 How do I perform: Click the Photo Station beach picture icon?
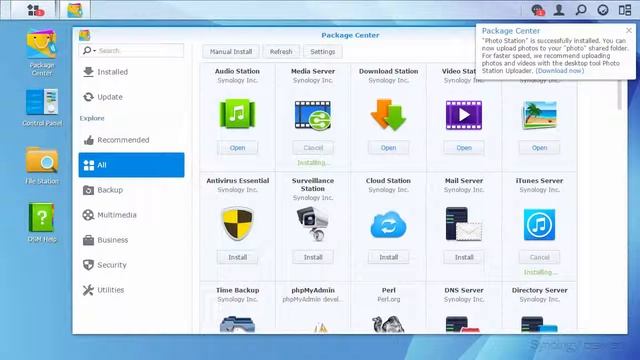tap(539, 115)
